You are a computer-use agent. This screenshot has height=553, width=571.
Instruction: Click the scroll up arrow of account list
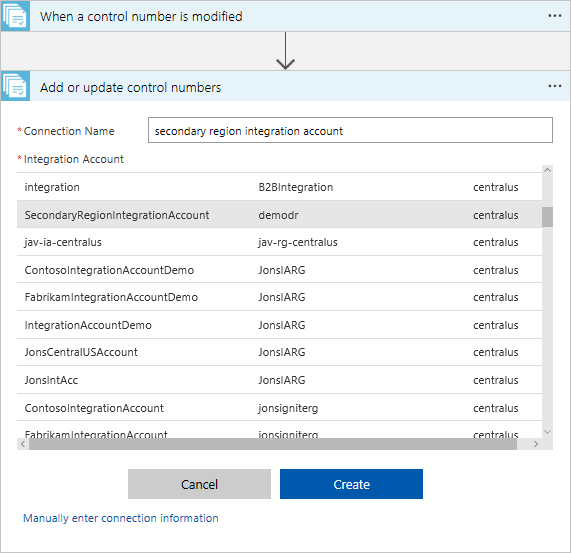coord(547,170)
